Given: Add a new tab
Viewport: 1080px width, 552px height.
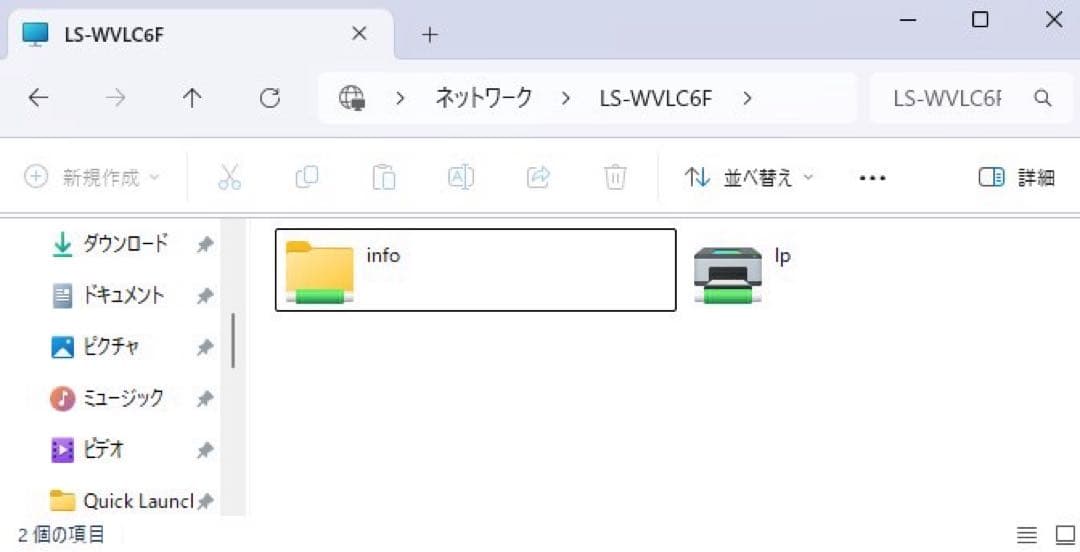Looking at the screenshot, I should 430,34.
